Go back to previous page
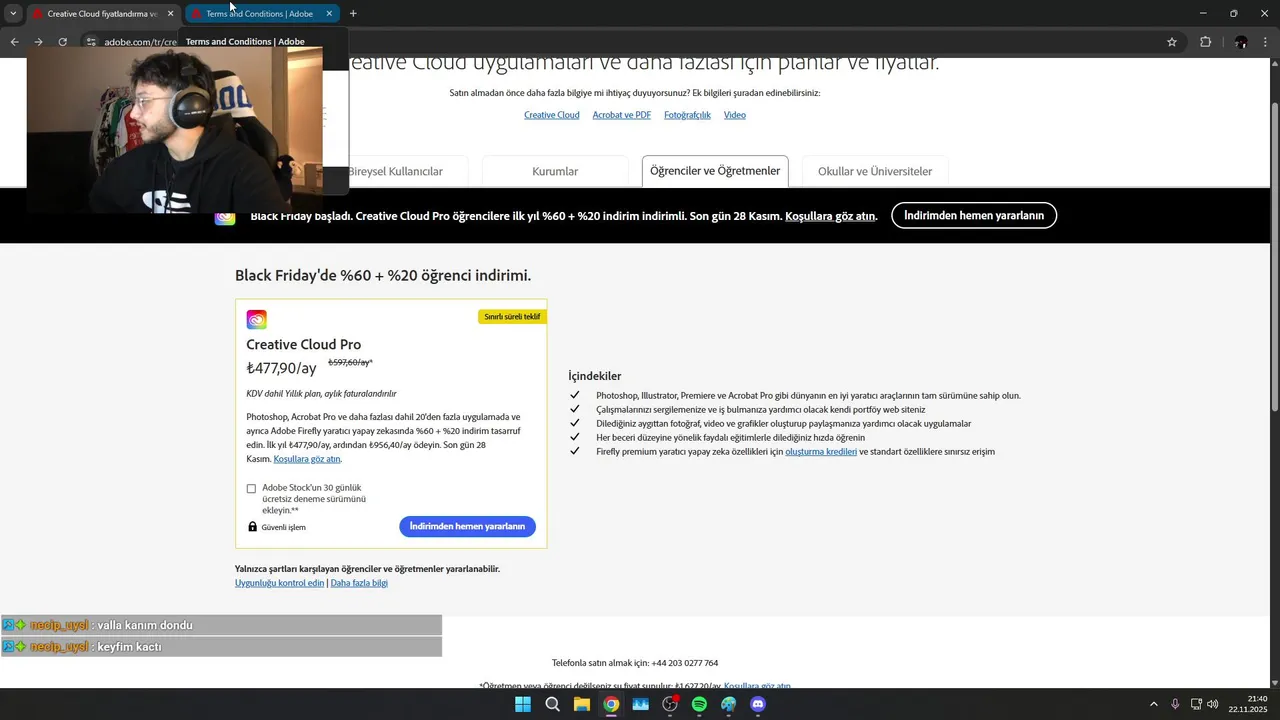The width and height of the screenshot is (1280, 720). (x=14, y=42)
